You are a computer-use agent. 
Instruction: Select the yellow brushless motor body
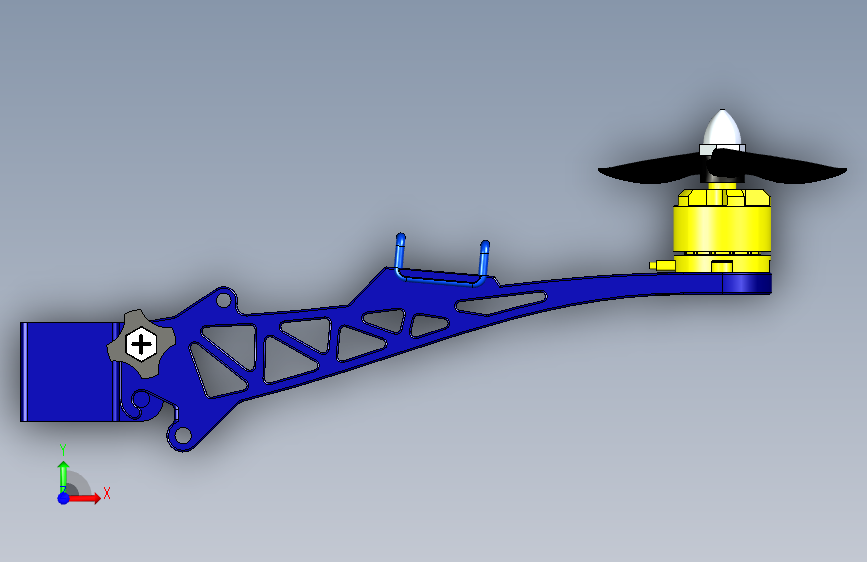pos(722,230)
